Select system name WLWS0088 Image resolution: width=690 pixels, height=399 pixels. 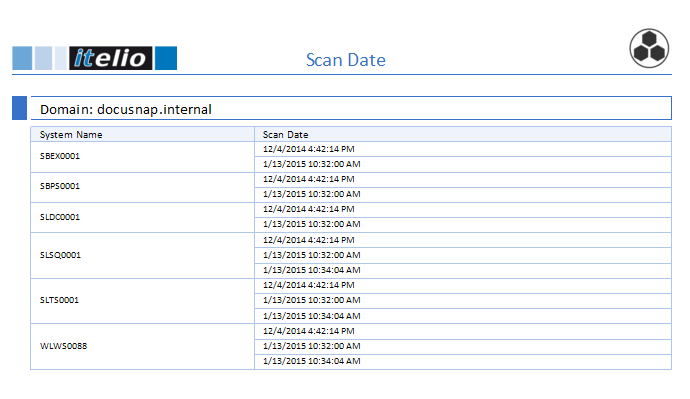coord(63,346)
